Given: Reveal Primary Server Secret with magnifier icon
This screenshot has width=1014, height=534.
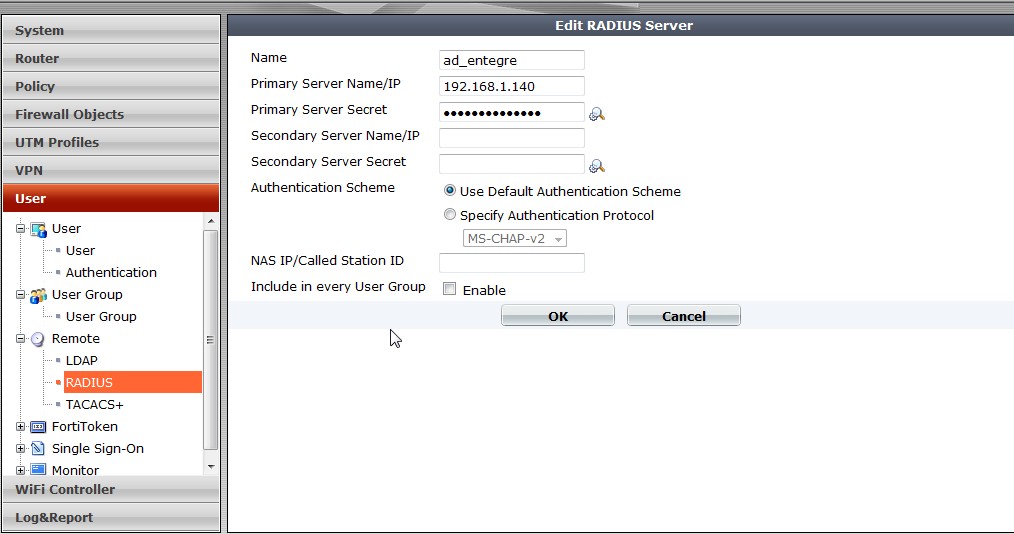Looking at the screenshot, I should coord(597,114).
